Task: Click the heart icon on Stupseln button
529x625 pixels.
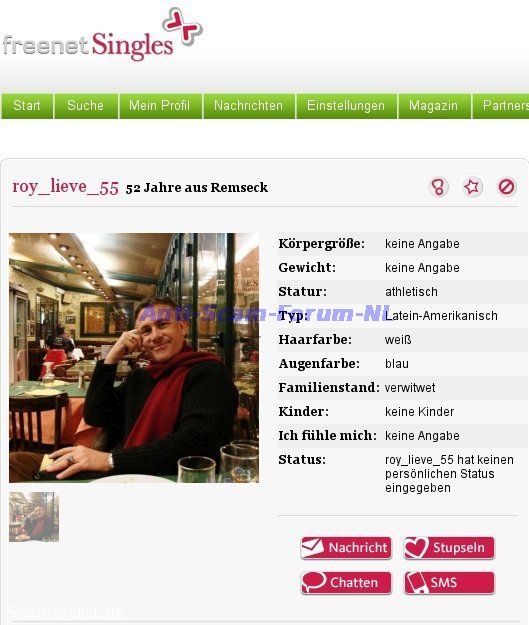Action: click(416, 547)
